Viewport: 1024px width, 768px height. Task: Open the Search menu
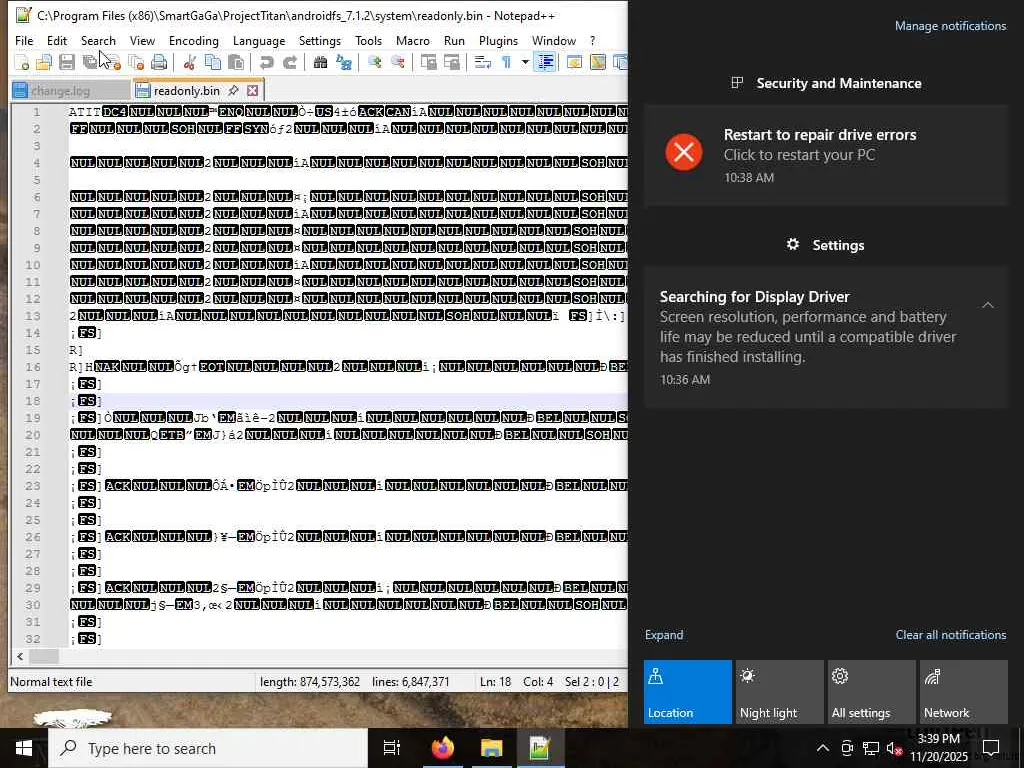point(98,40)
